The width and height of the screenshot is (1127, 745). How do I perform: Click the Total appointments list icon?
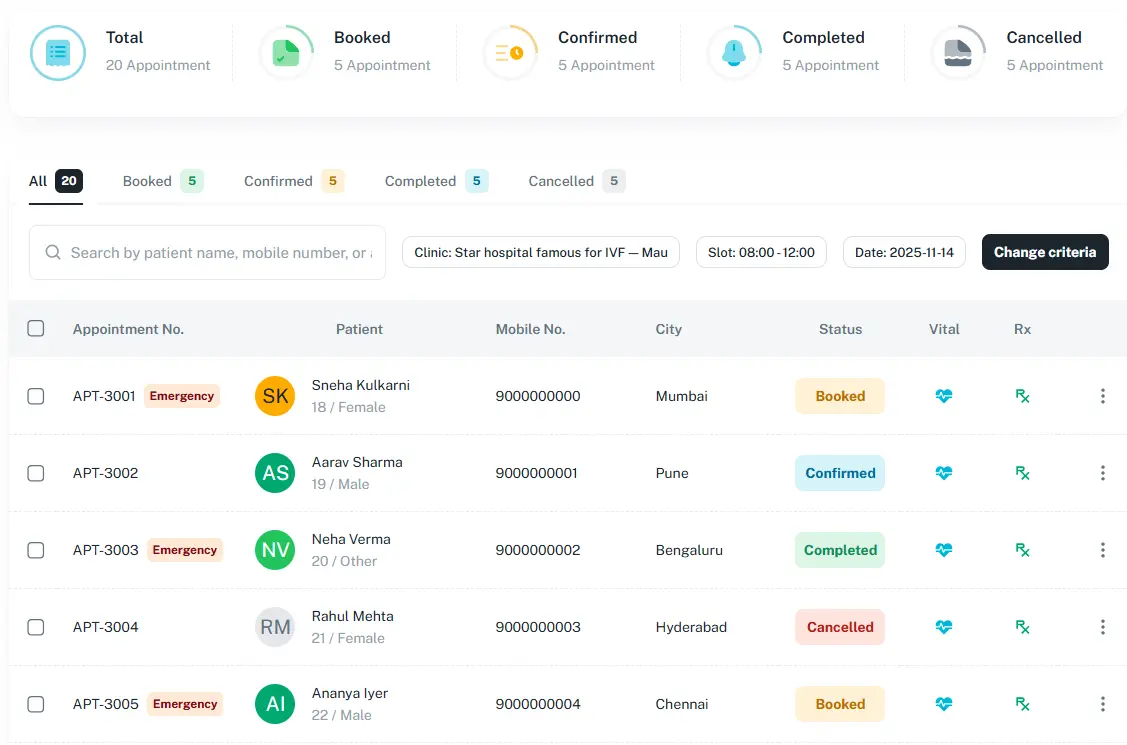coord(58,53)
